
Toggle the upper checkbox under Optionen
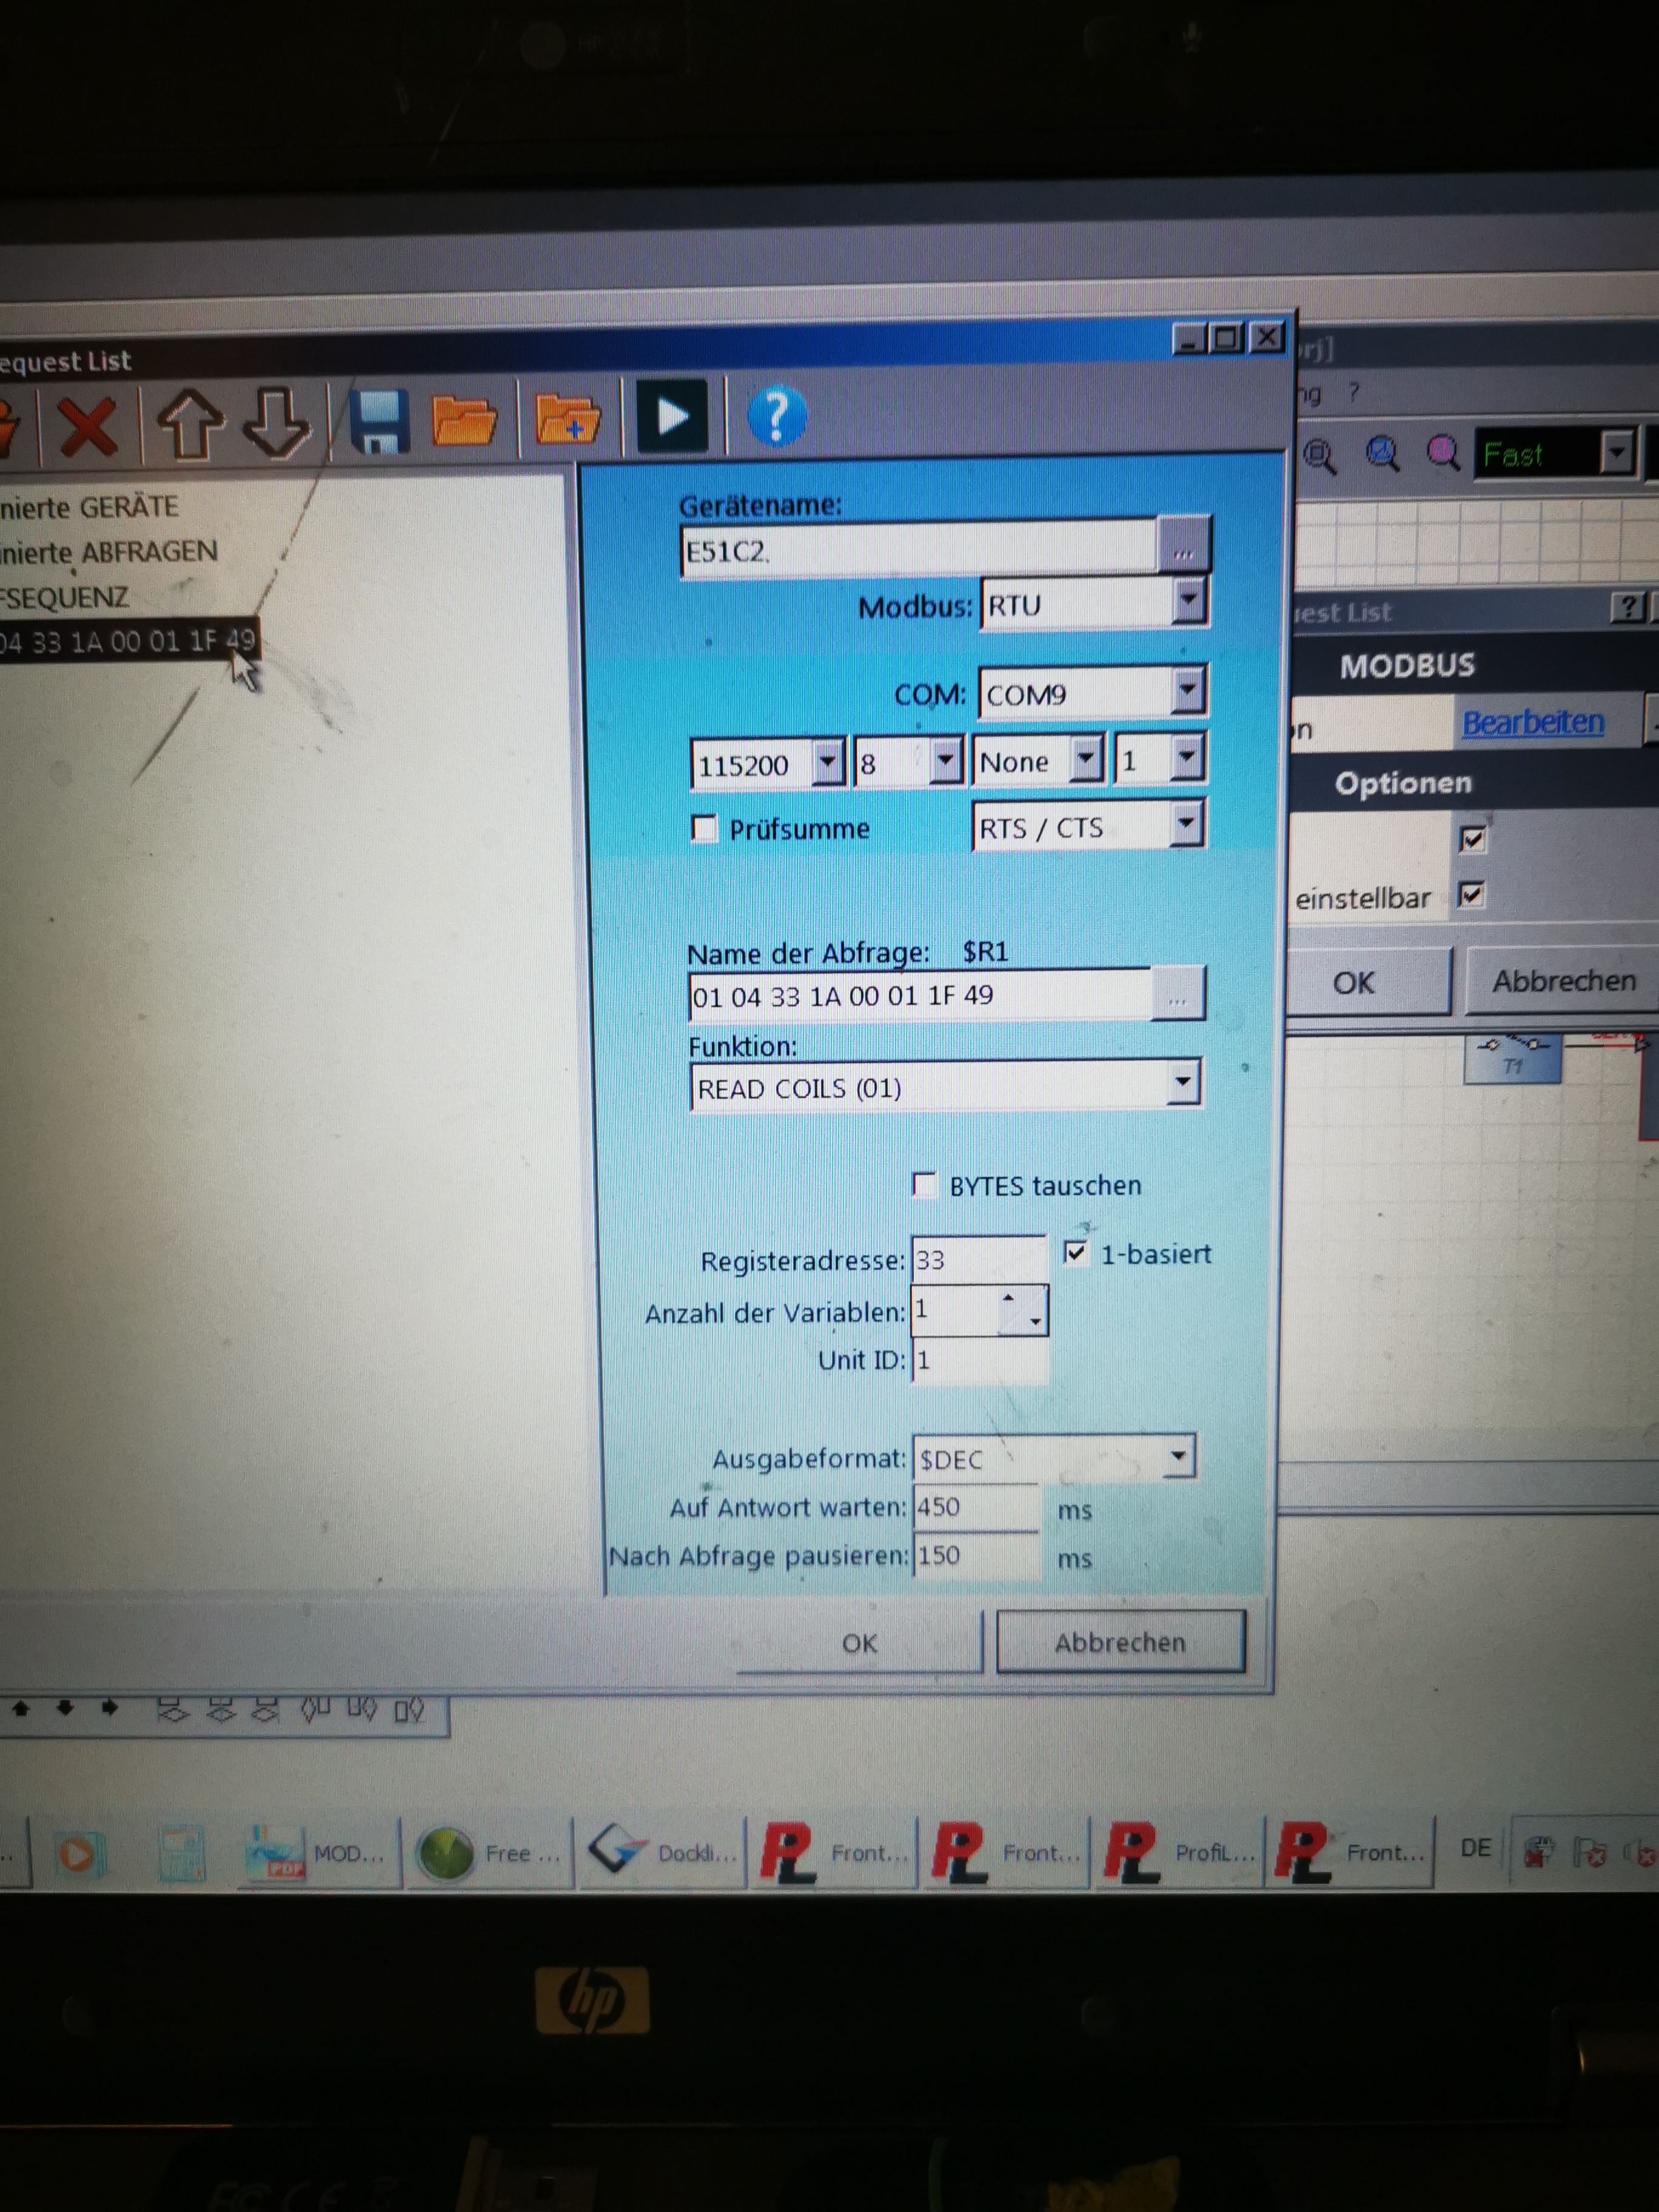(x=1472, y=839)
